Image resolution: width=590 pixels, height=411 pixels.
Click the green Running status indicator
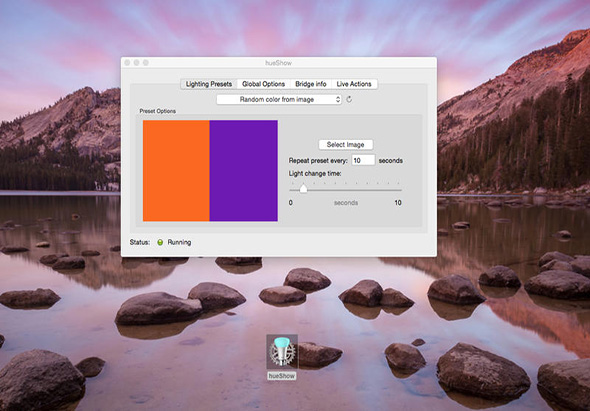[x=160, y=242]
